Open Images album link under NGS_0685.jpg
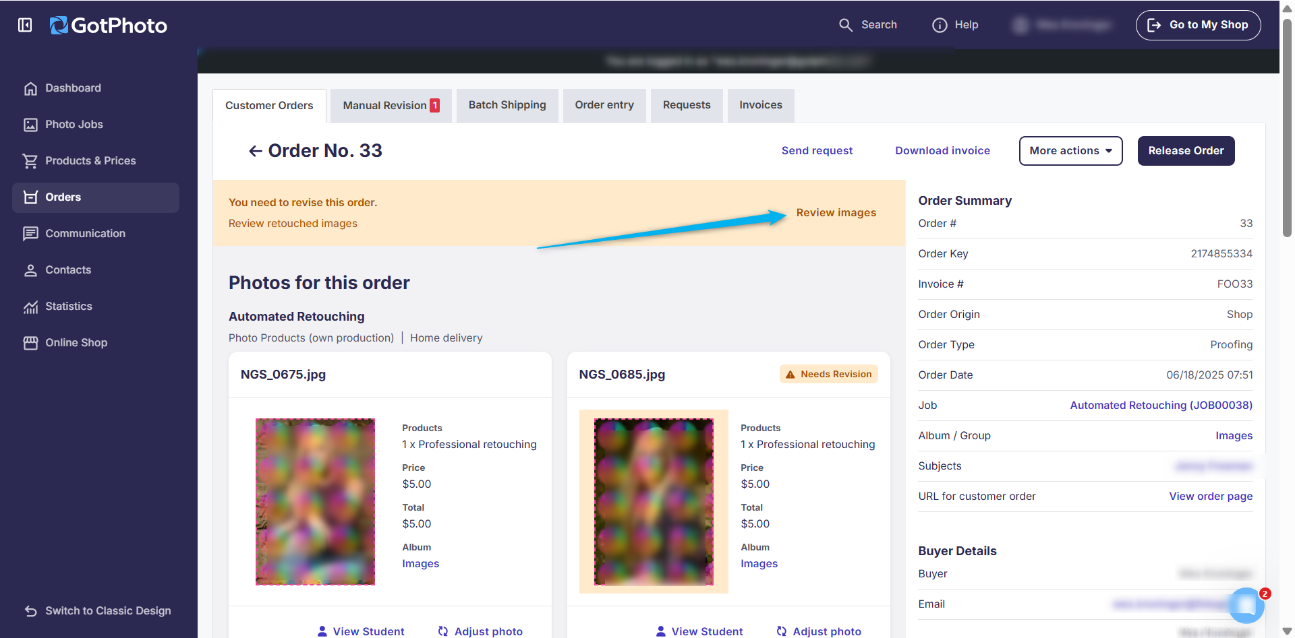Image resolution: width=1295 pixels, height=638 pixels. click(759, 564)
